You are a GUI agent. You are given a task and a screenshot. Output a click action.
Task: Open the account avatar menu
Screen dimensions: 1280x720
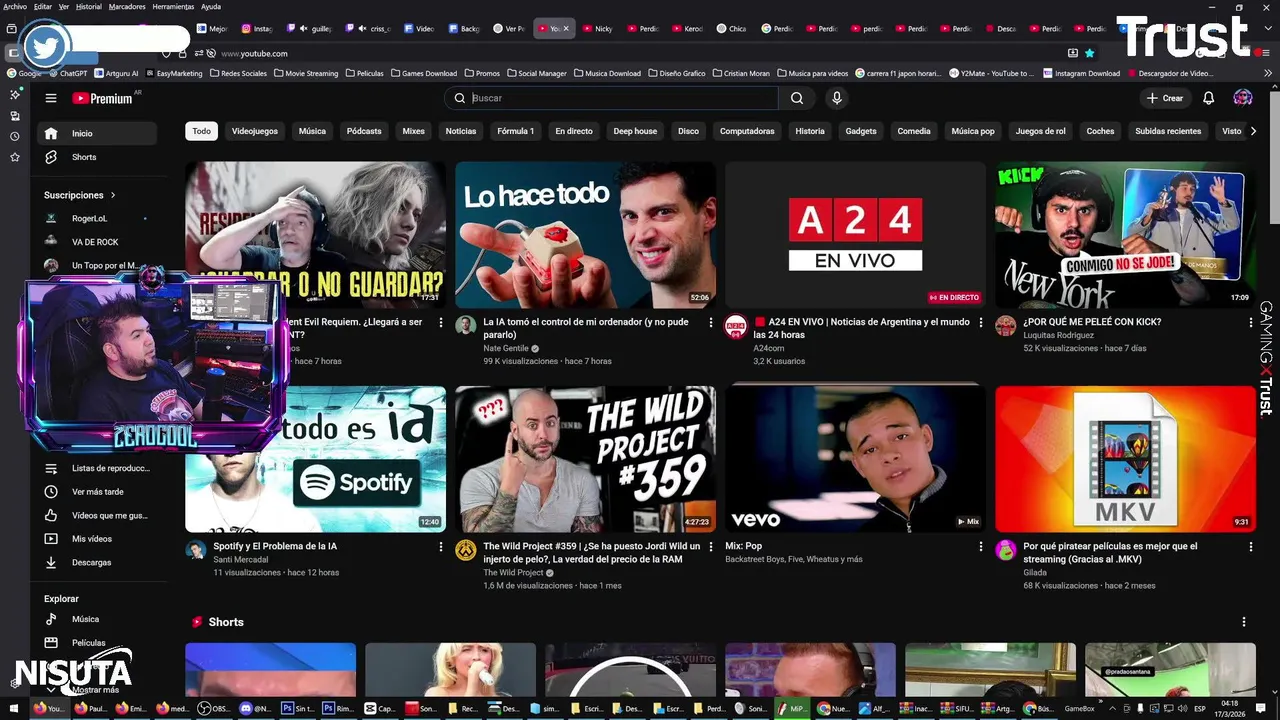tap(1243, 98)
